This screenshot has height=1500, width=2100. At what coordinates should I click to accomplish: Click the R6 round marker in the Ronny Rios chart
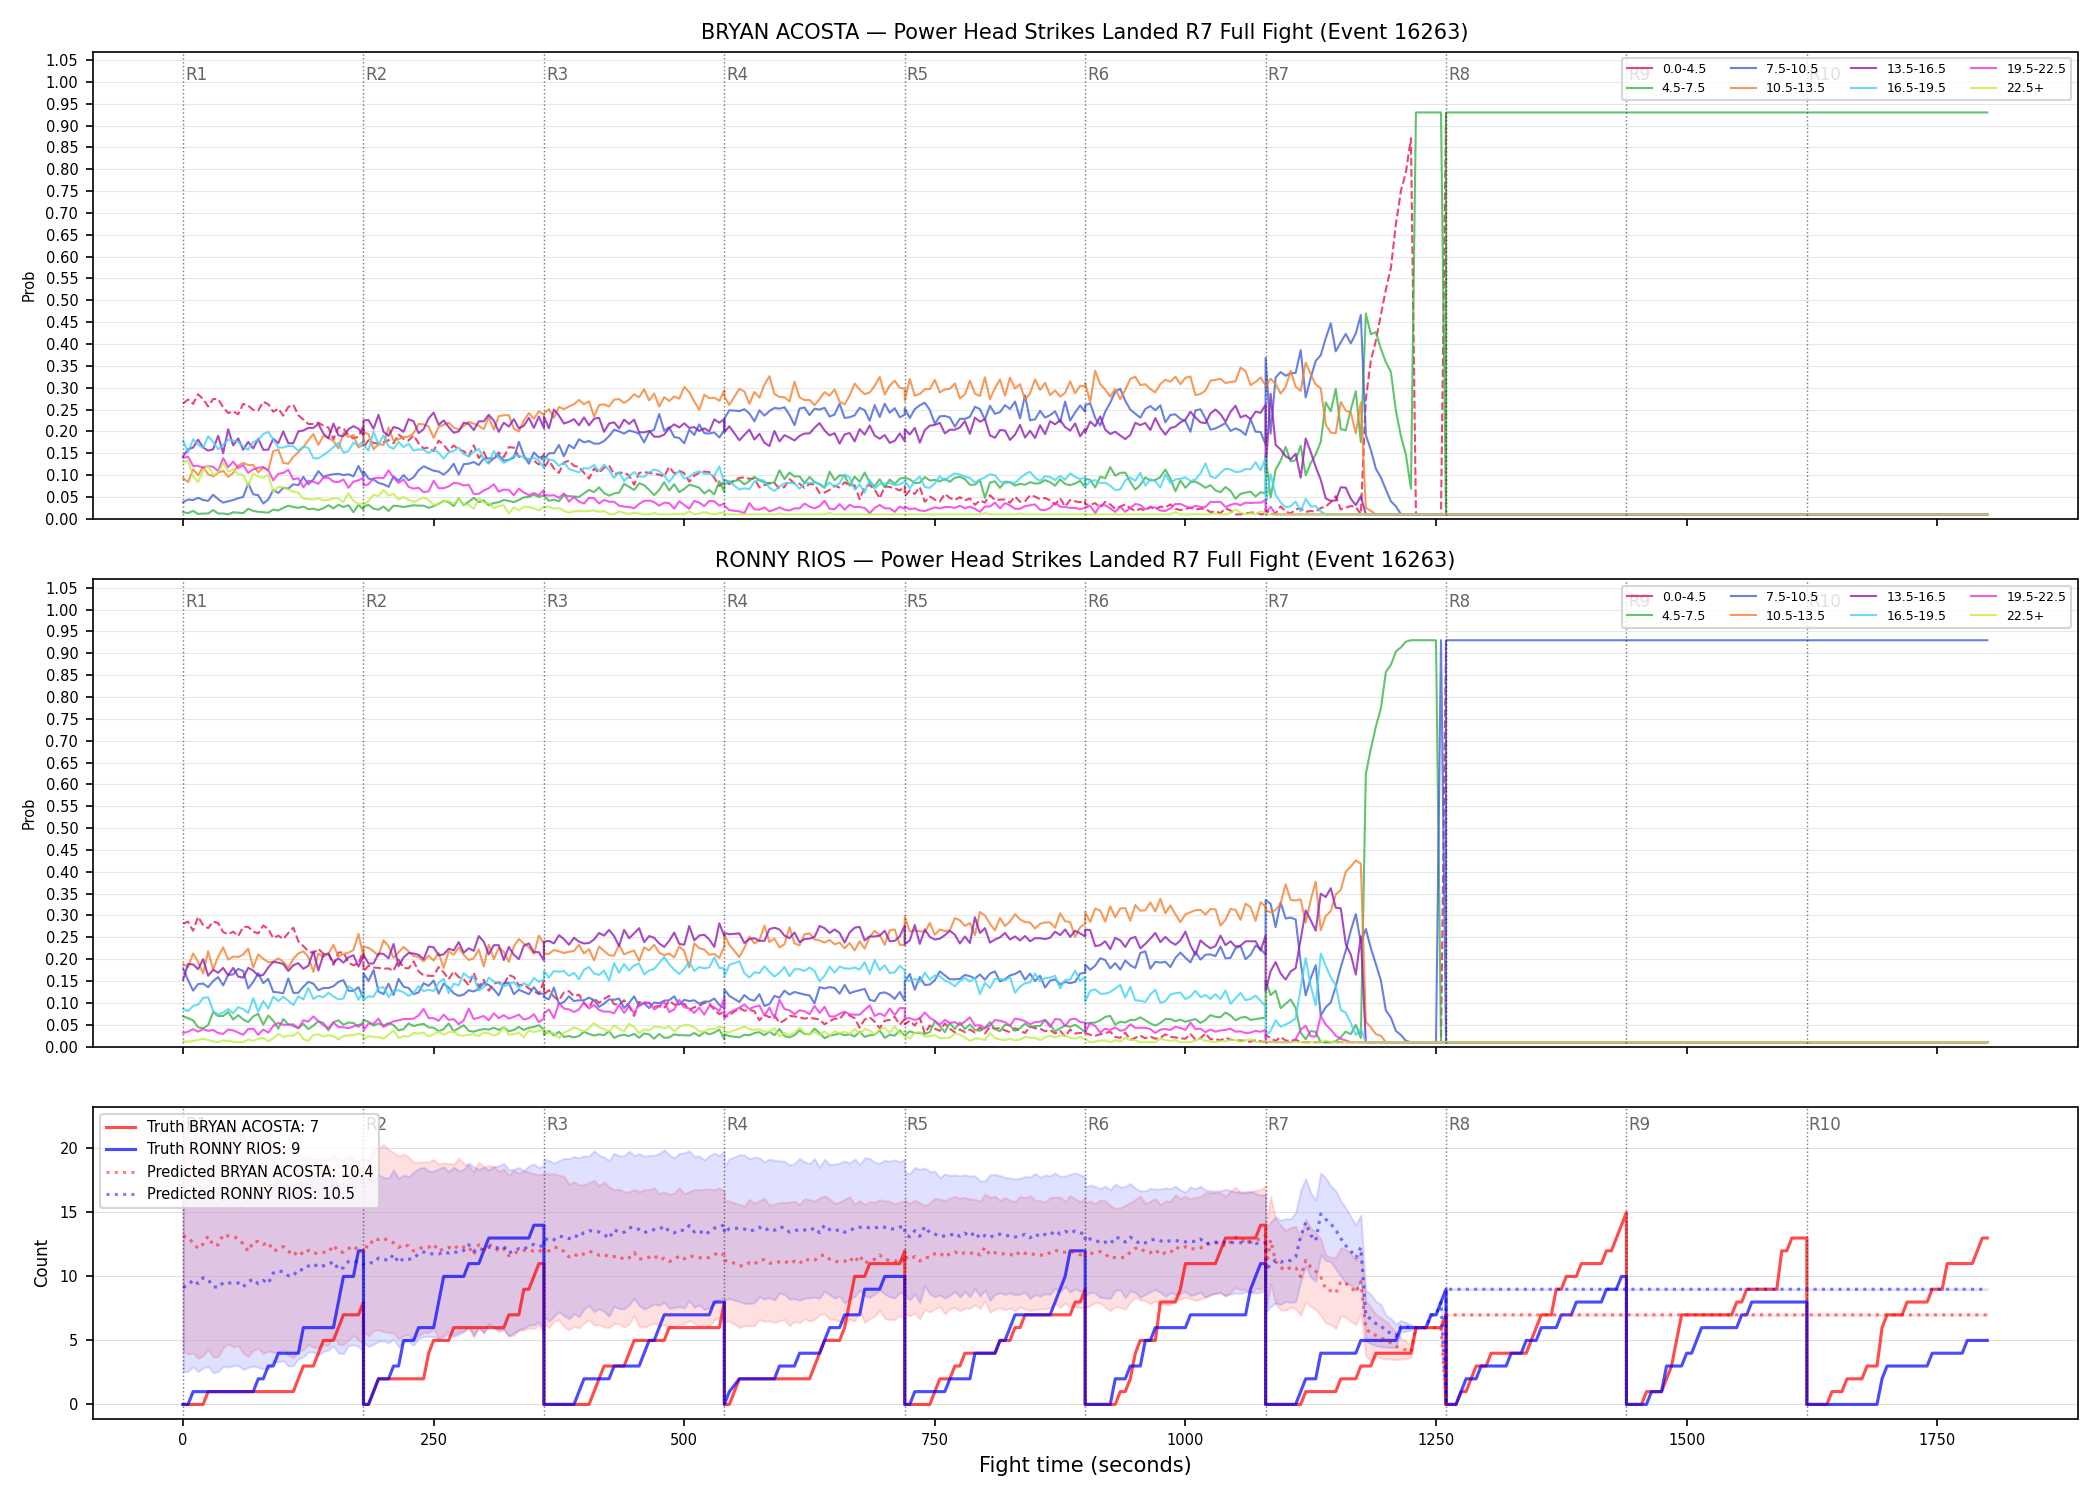(x=1098, y=601)
